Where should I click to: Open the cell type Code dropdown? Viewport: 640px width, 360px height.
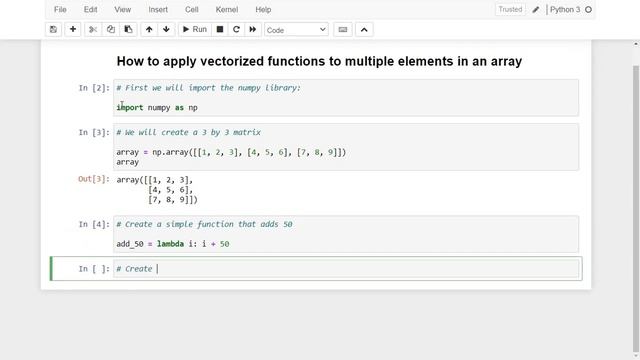tap(296, 30)
